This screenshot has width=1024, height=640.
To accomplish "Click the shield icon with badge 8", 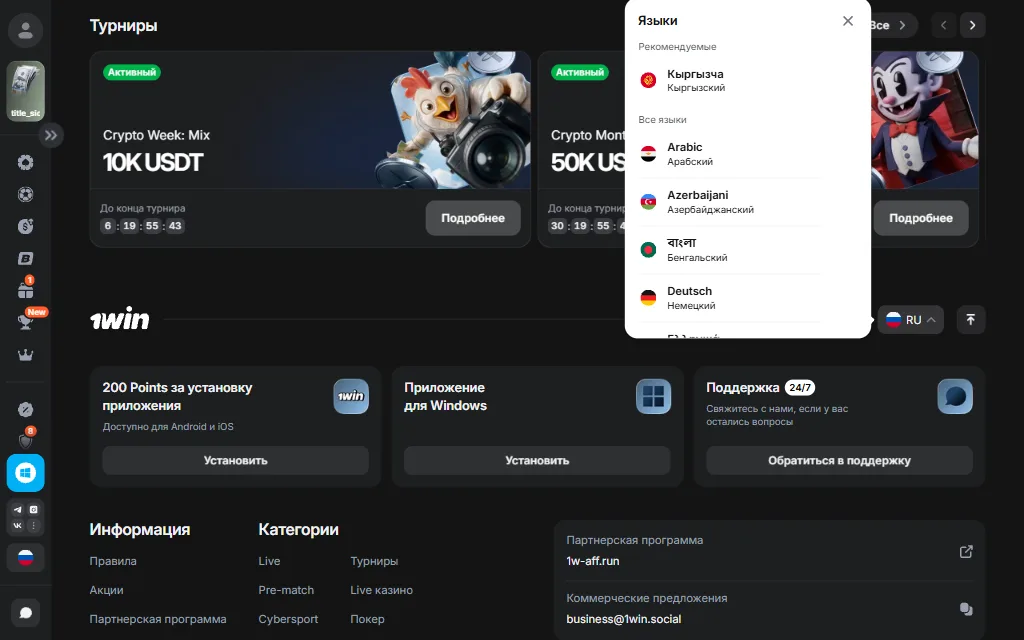I will pos(25,440).
